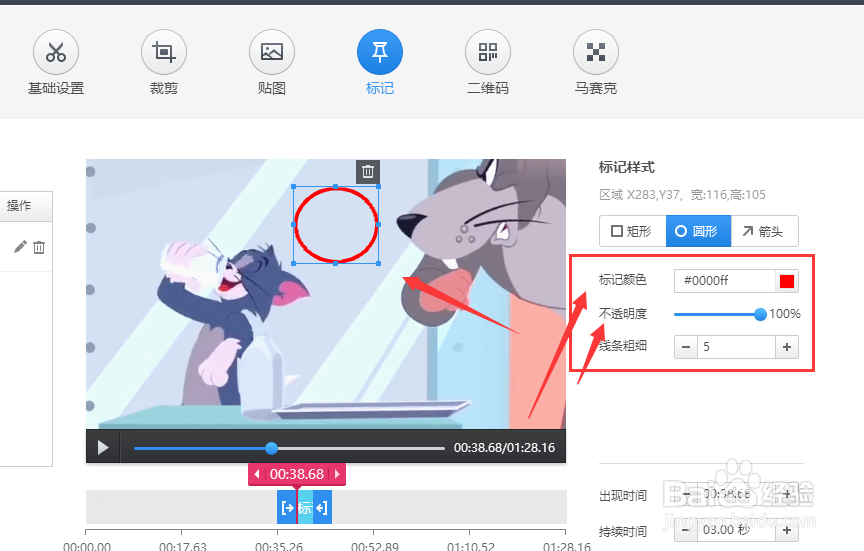Viewport: 864px width, 551px height.
Task: Decrease 持续时间 with minus button
Action: tap(685, 531)
